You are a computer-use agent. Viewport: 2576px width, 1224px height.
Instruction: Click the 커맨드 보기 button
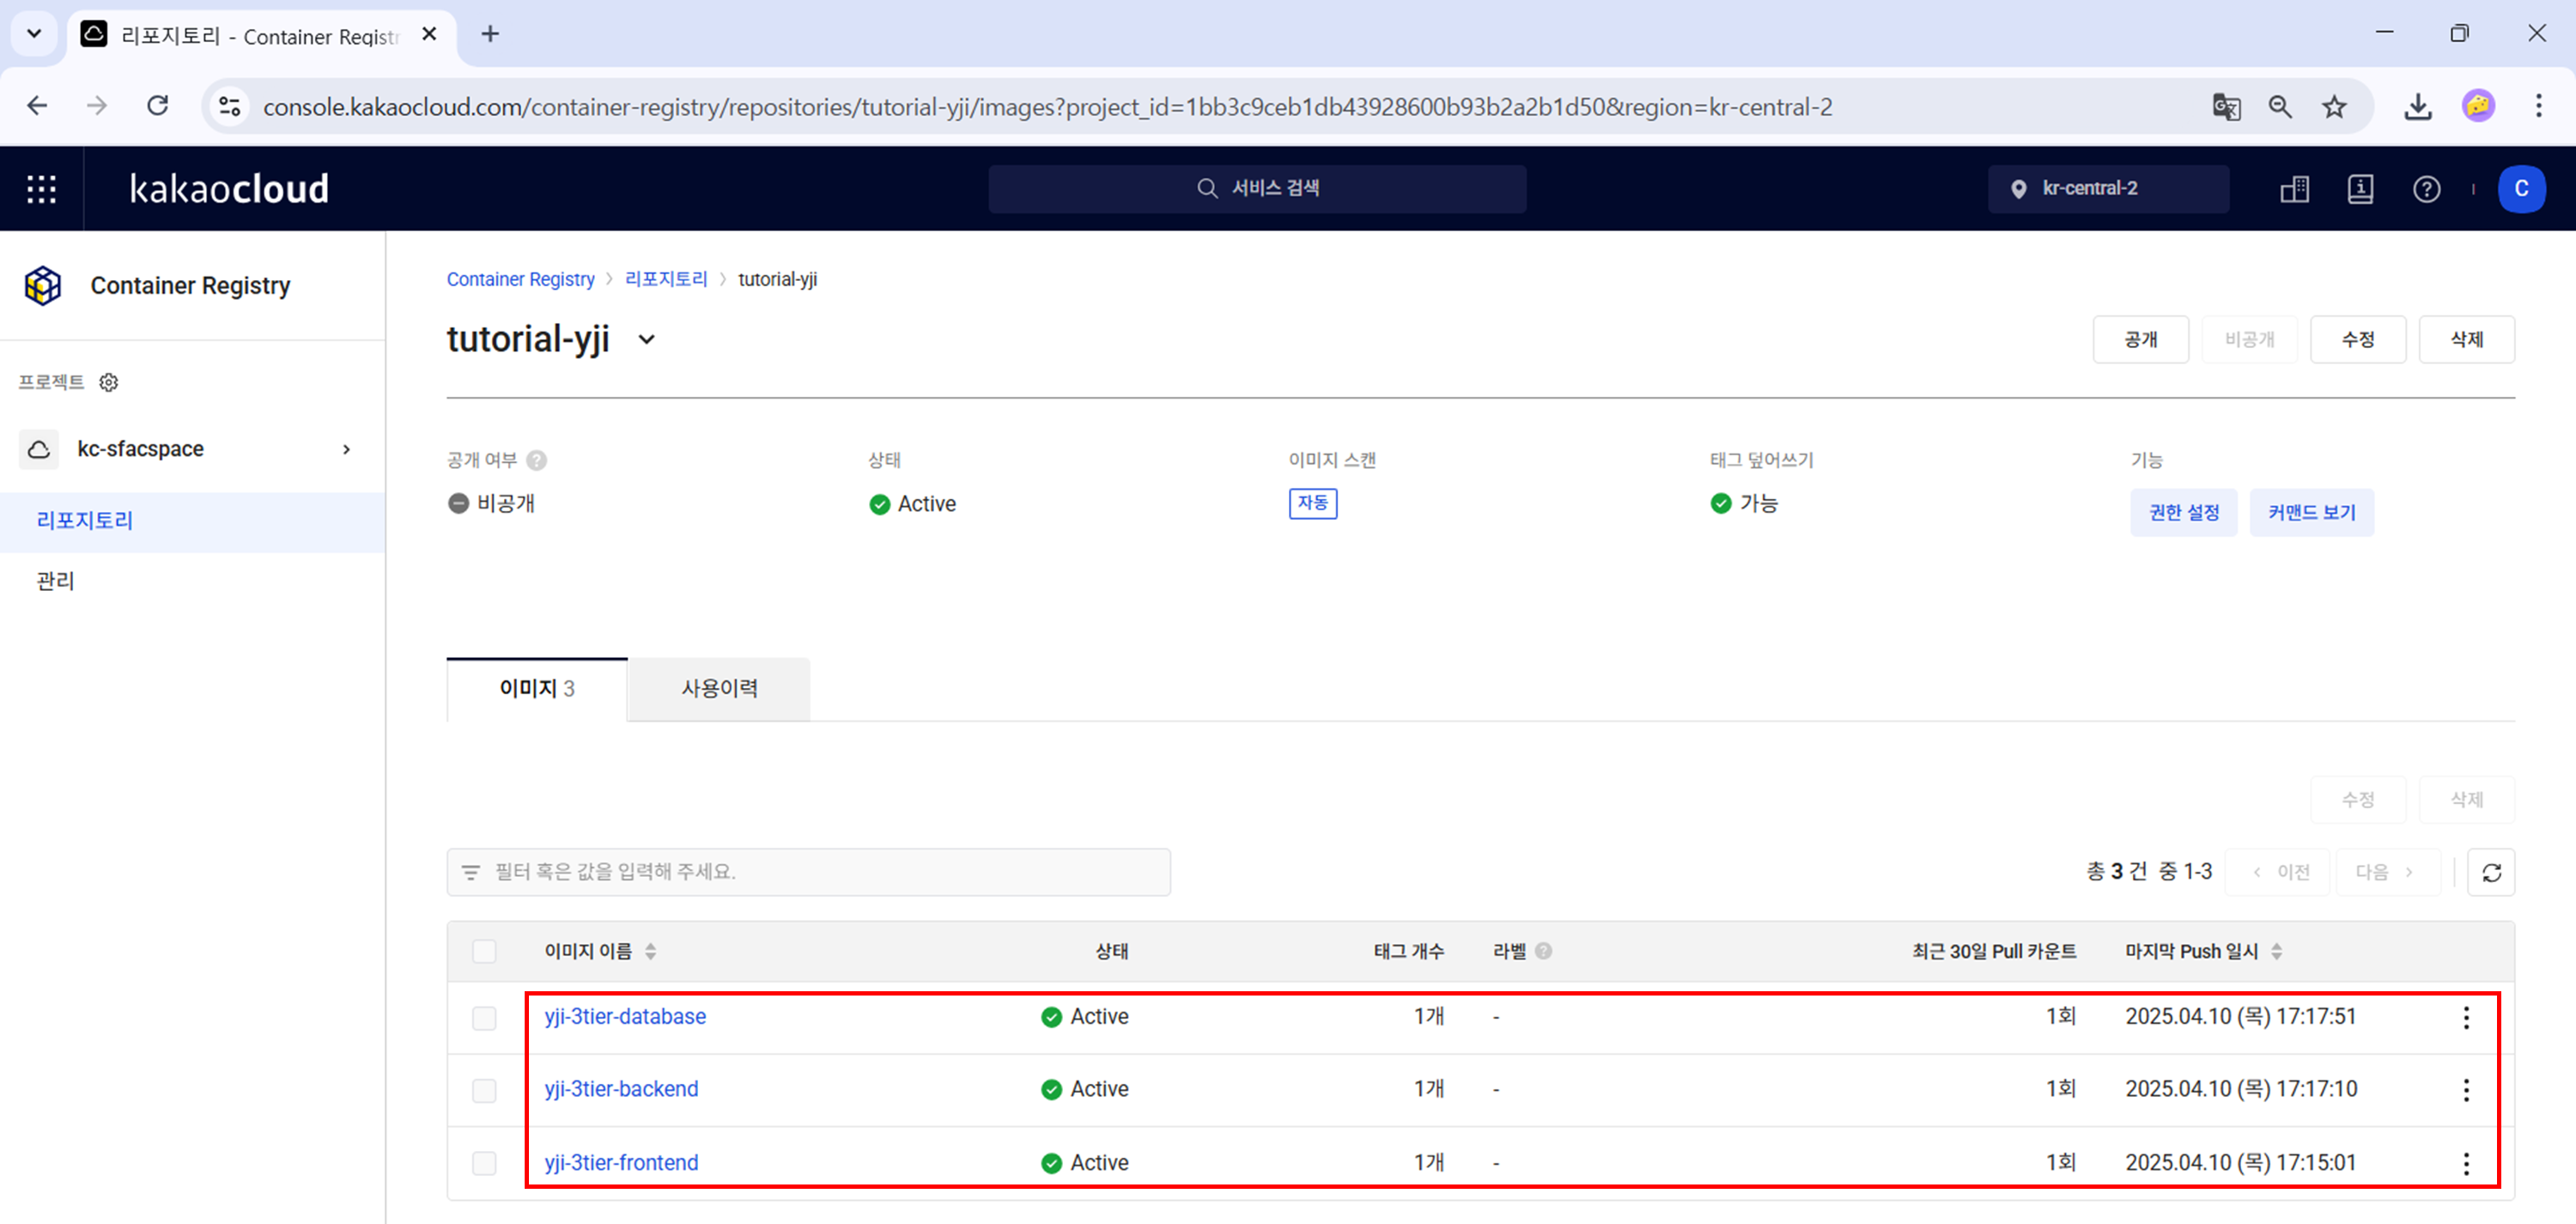[2311, 512]
